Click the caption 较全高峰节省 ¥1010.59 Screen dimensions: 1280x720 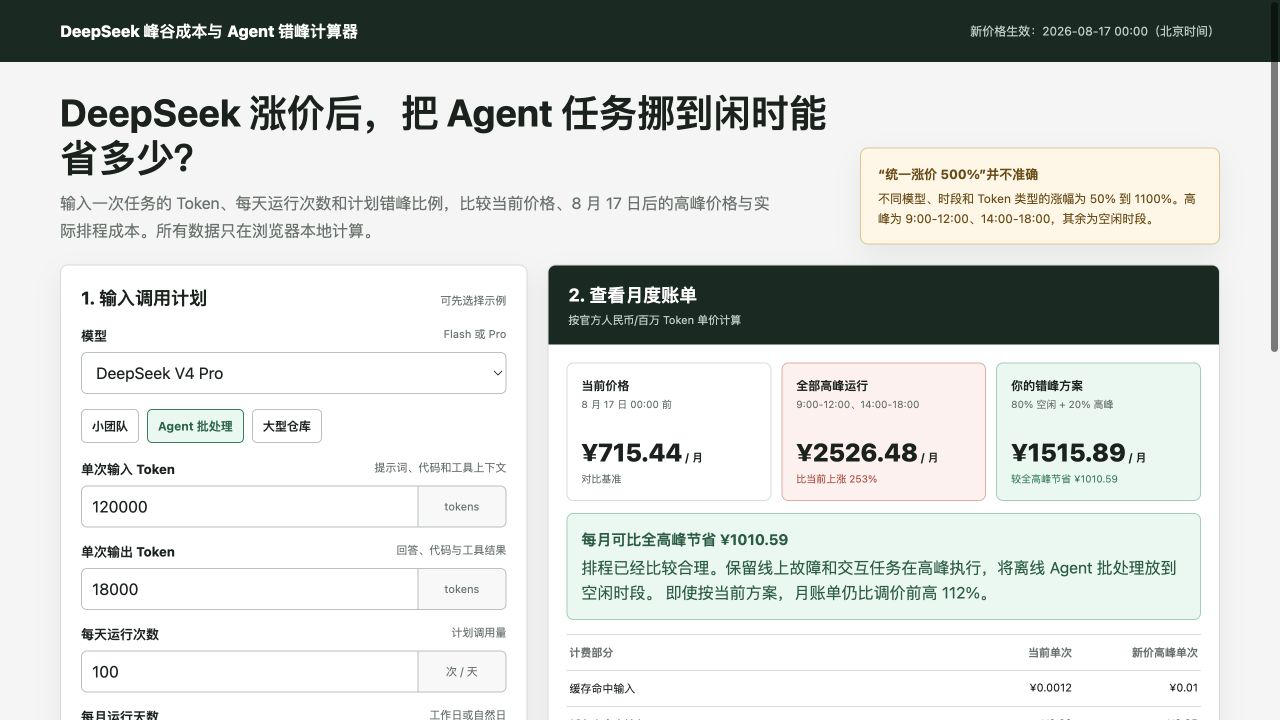[x=1064, y=479]
